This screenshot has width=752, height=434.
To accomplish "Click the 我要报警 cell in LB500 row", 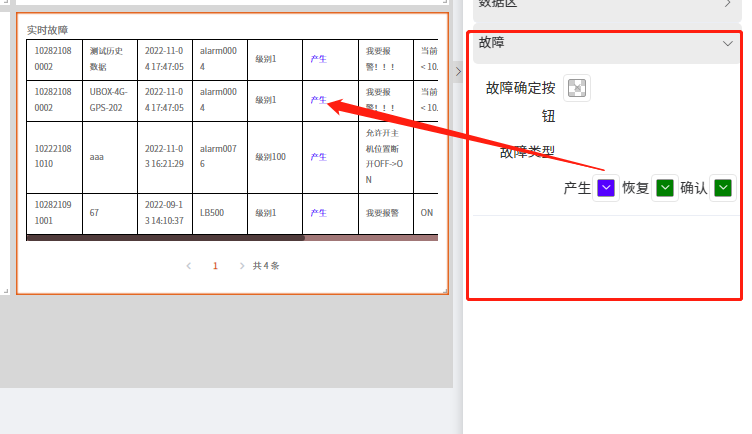I will click(x=386, y=213).
